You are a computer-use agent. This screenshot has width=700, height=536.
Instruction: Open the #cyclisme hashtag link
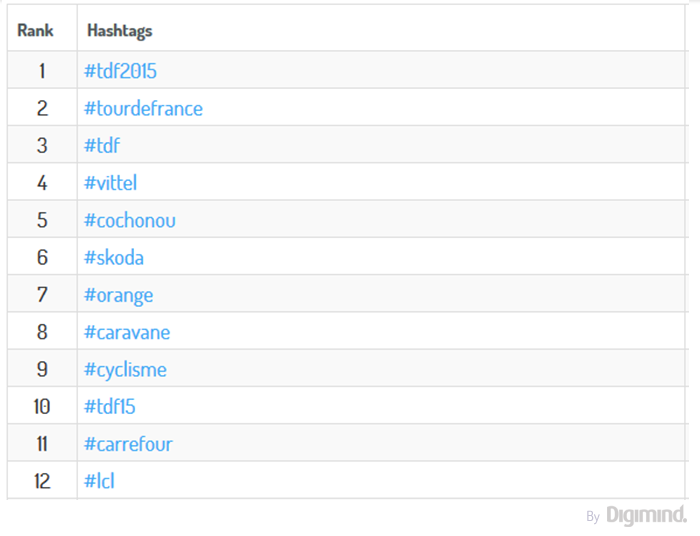125,370
